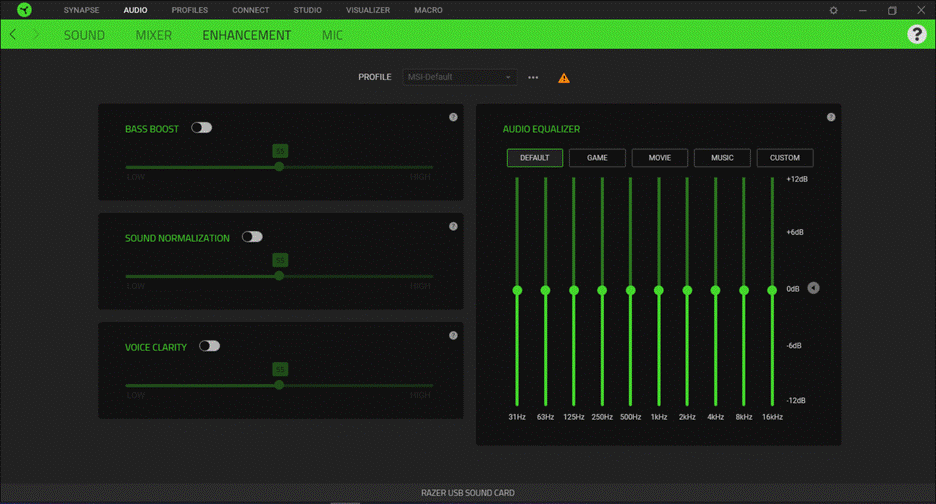Screen dimensions: 936x504
Task: Click the 8kHz equalizer band handle
Action: click(x=744, y=290)
